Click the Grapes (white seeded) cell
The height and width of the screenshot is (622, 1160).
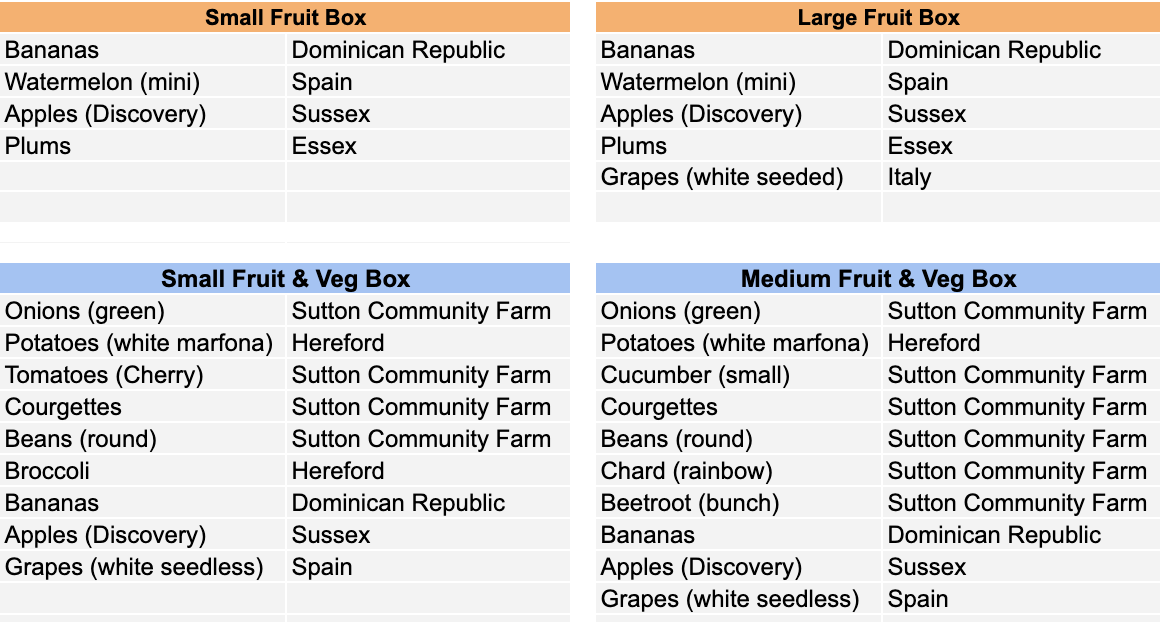[738, 178]
